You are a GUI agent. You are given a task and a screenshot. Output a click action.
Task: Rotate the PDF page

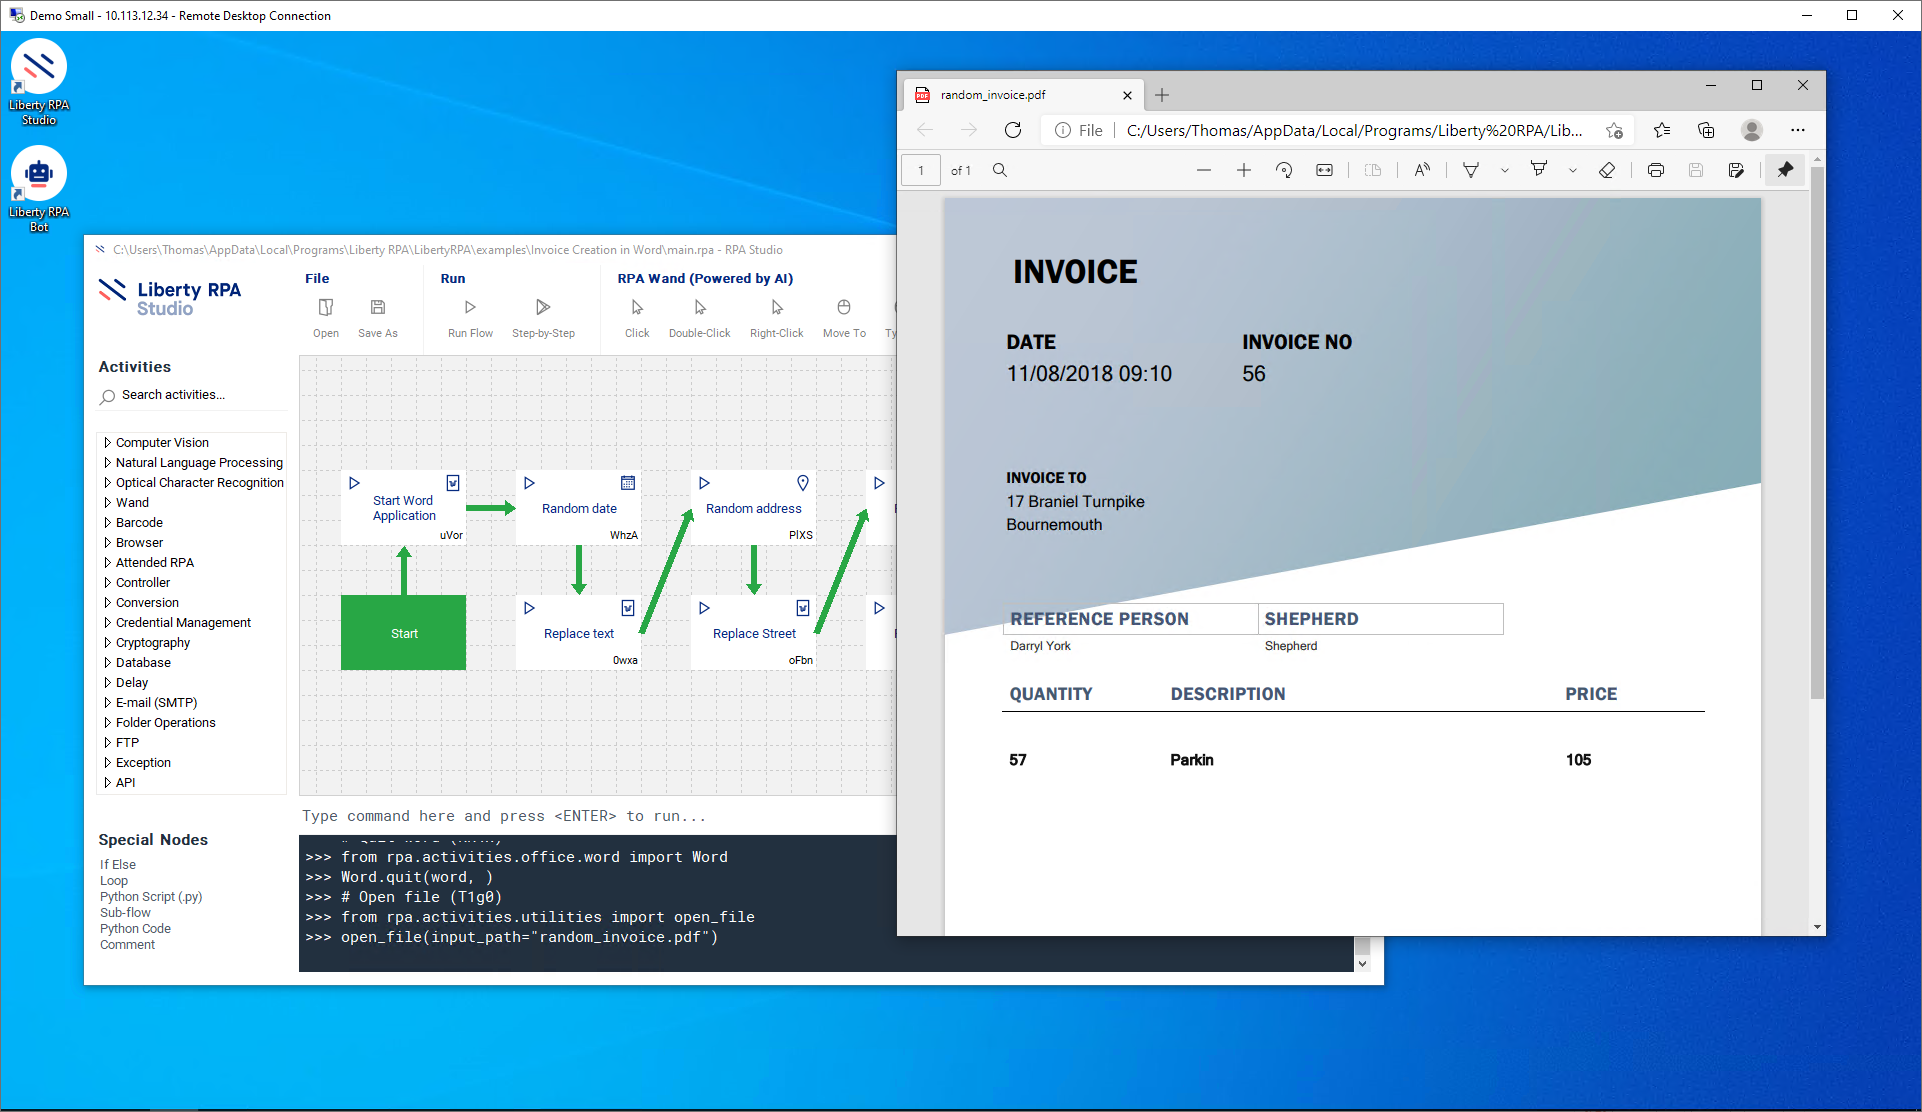tap(1284, 170)
